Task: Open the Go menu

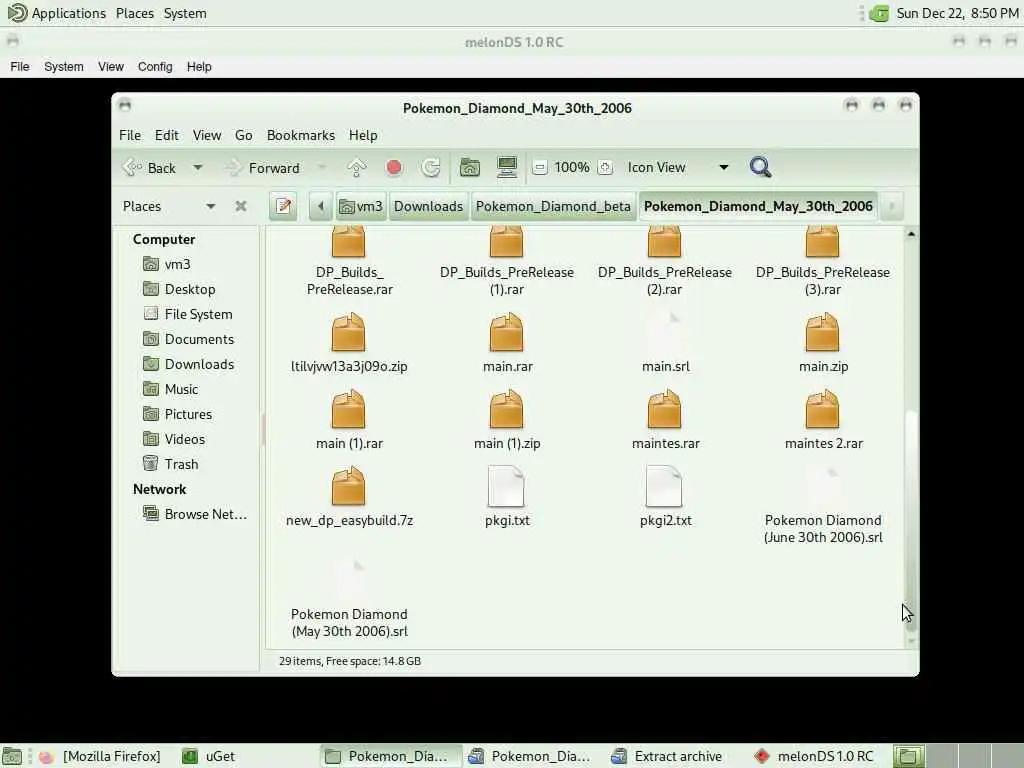Action: pyautogui.click(x=244, y=135)
